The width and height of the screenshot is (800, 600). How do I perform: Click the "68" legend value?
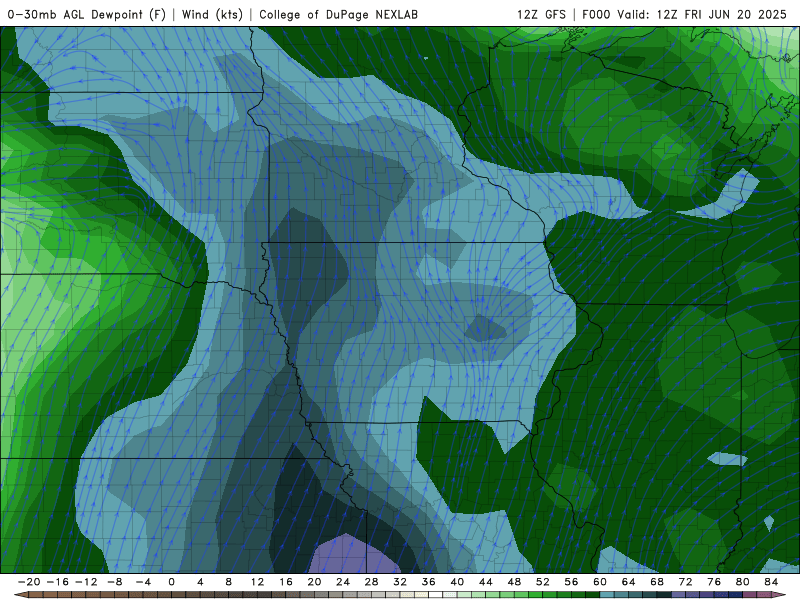657,582
